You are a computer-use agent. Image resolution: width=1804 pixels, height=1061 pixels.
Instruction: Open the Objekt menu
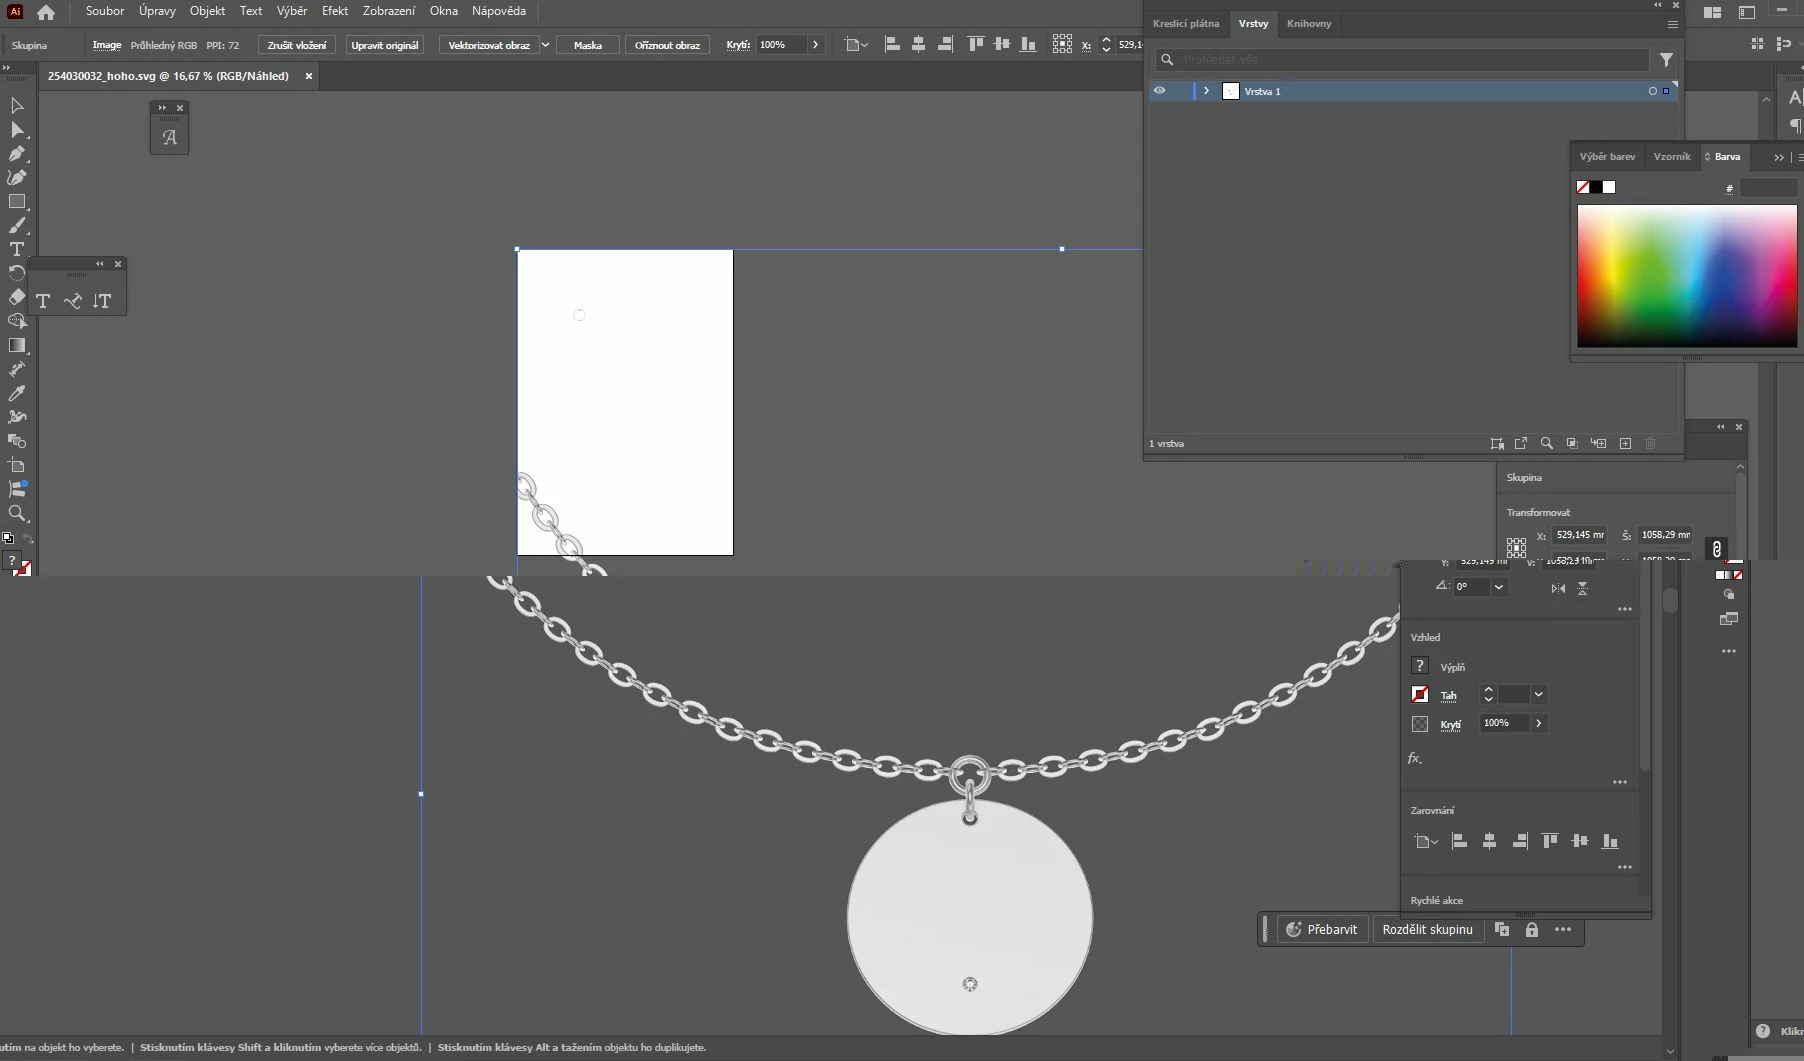click(x=207, y=11)
